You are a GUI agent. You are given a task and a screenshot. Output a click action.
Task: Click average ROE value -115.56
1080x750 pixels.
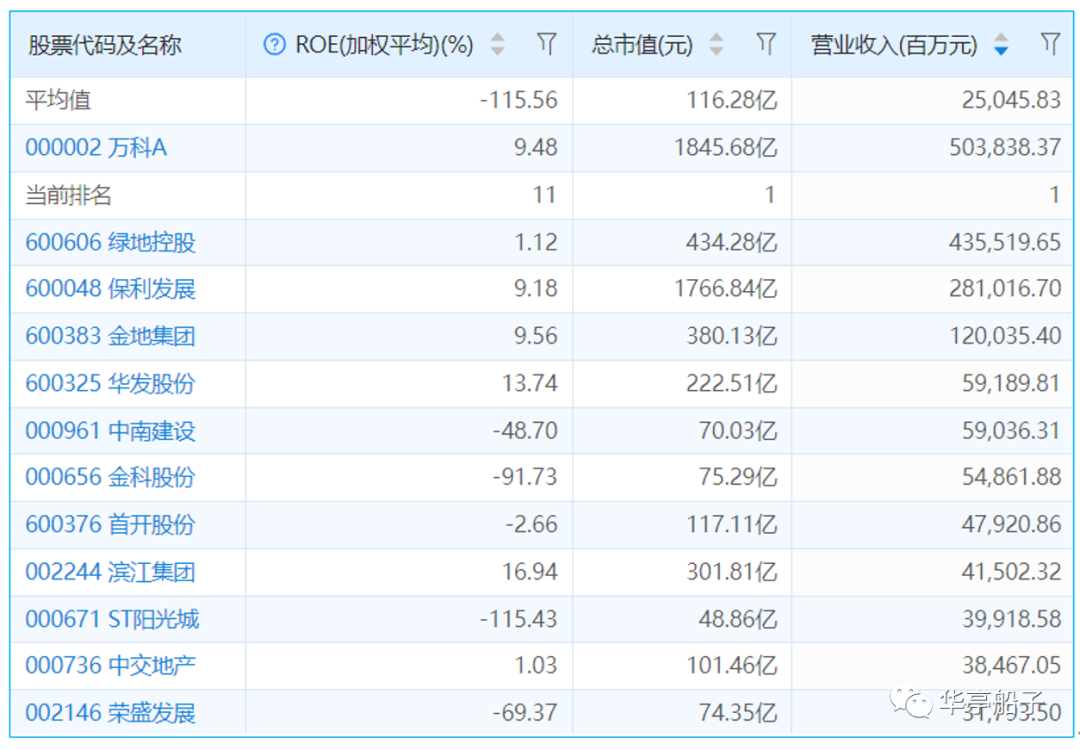(519, 100)
